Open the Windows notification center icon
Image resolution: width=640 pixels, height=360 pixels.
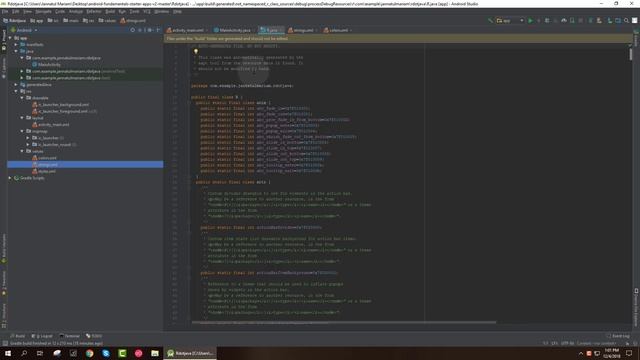coord(629,353)
